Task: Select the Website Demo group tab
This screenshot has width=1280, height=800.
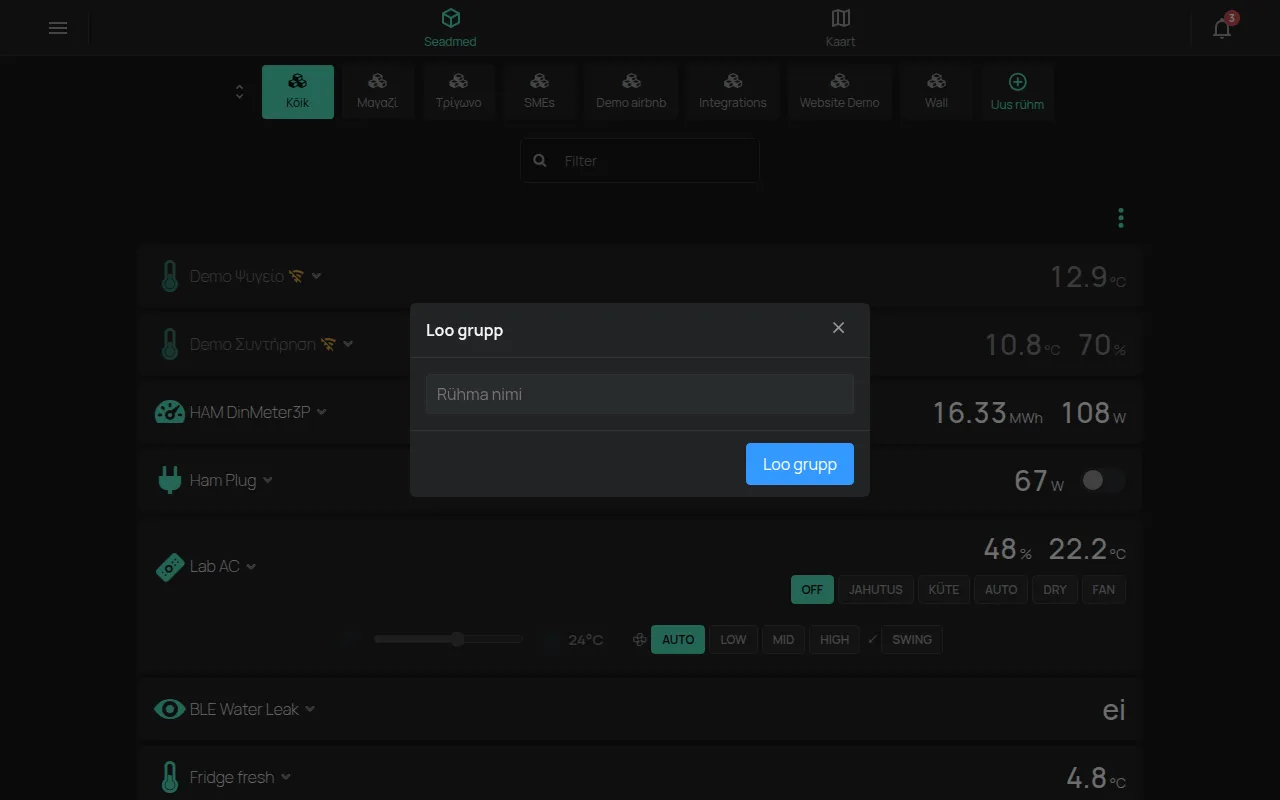Action: tap(840, 92)
